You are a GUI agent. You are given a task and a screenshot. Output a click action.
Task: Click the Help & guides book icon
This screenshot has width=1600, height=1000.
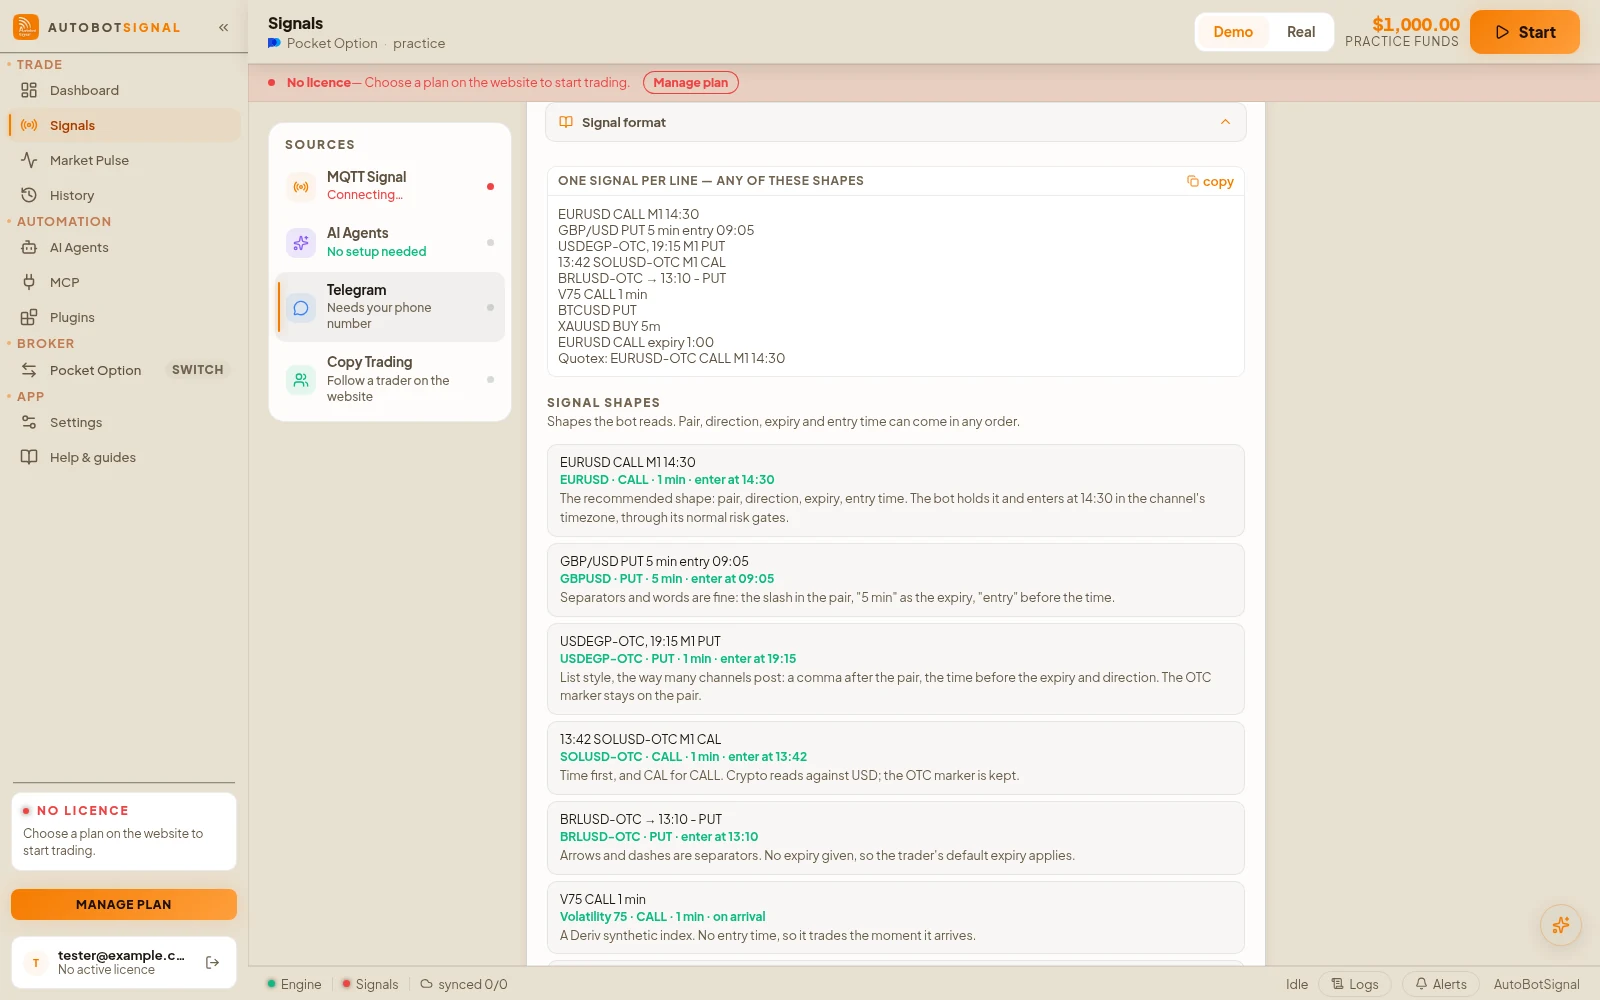tap(29, 457)
